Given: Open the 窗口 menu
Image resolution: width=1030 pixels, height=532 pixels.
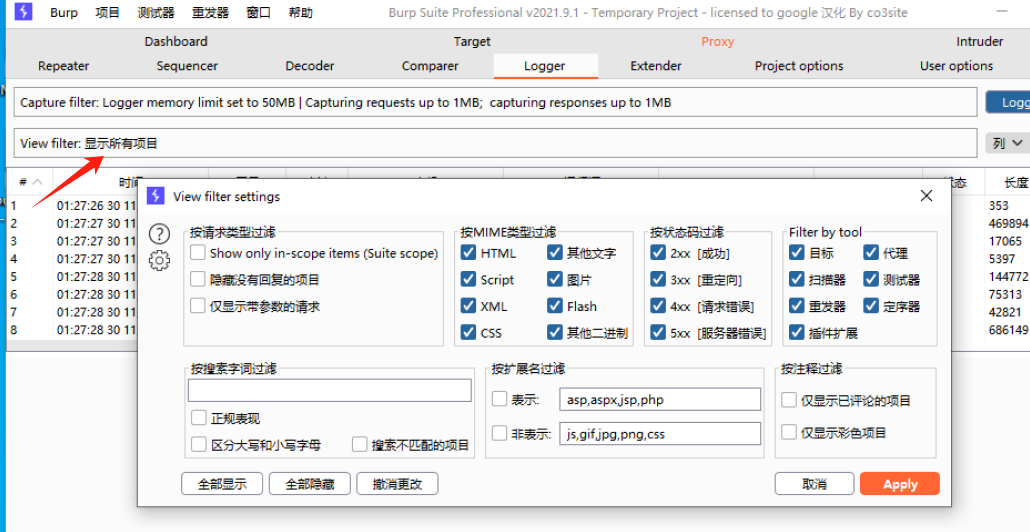Looking at the screenshot, I should coord(258,12).
